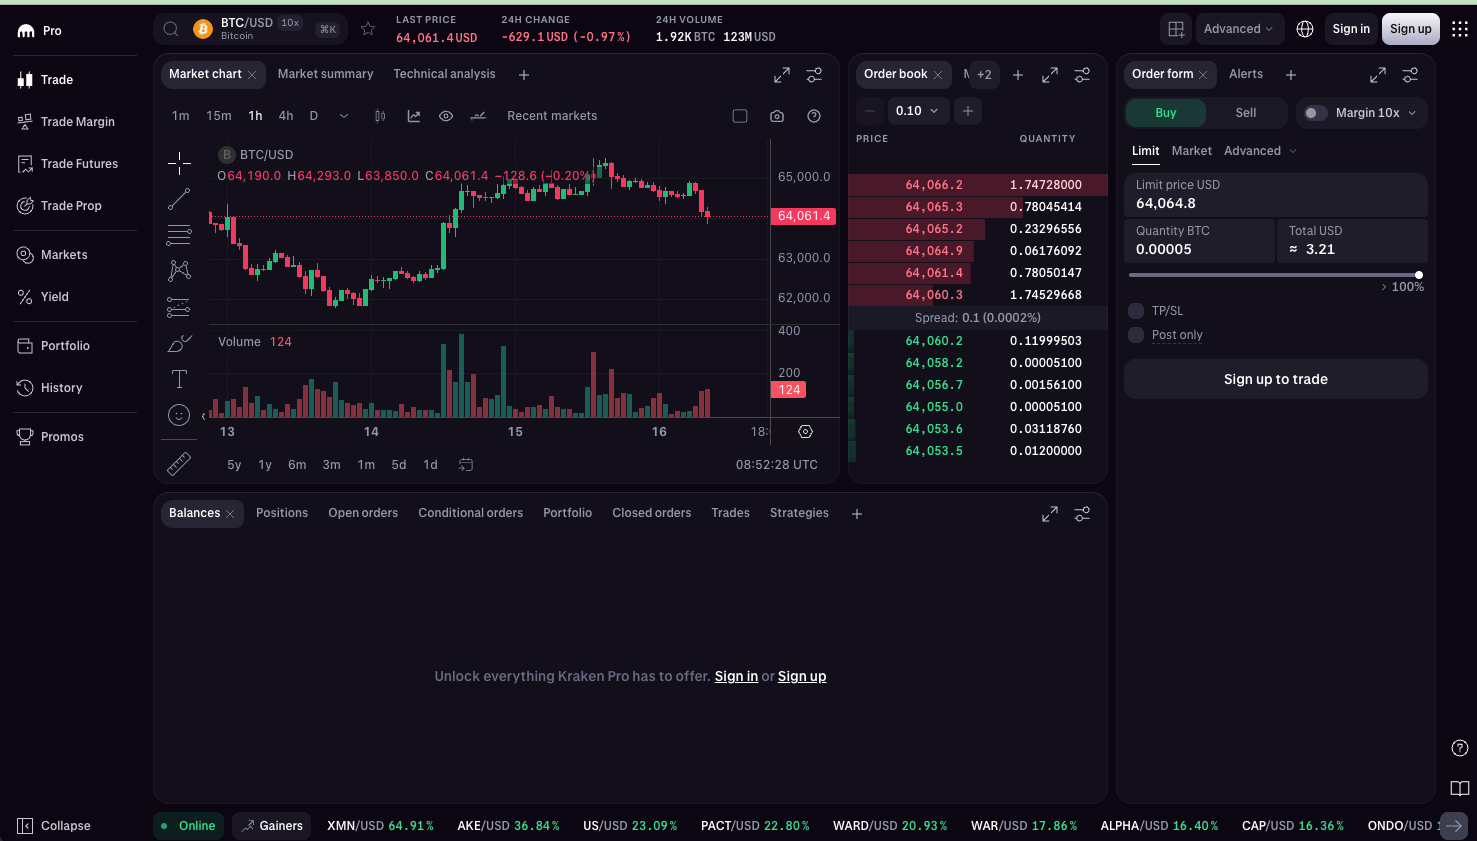1477x841 pixels.
Task: Expand more chart interval options
Action: (x=344, y=116)
